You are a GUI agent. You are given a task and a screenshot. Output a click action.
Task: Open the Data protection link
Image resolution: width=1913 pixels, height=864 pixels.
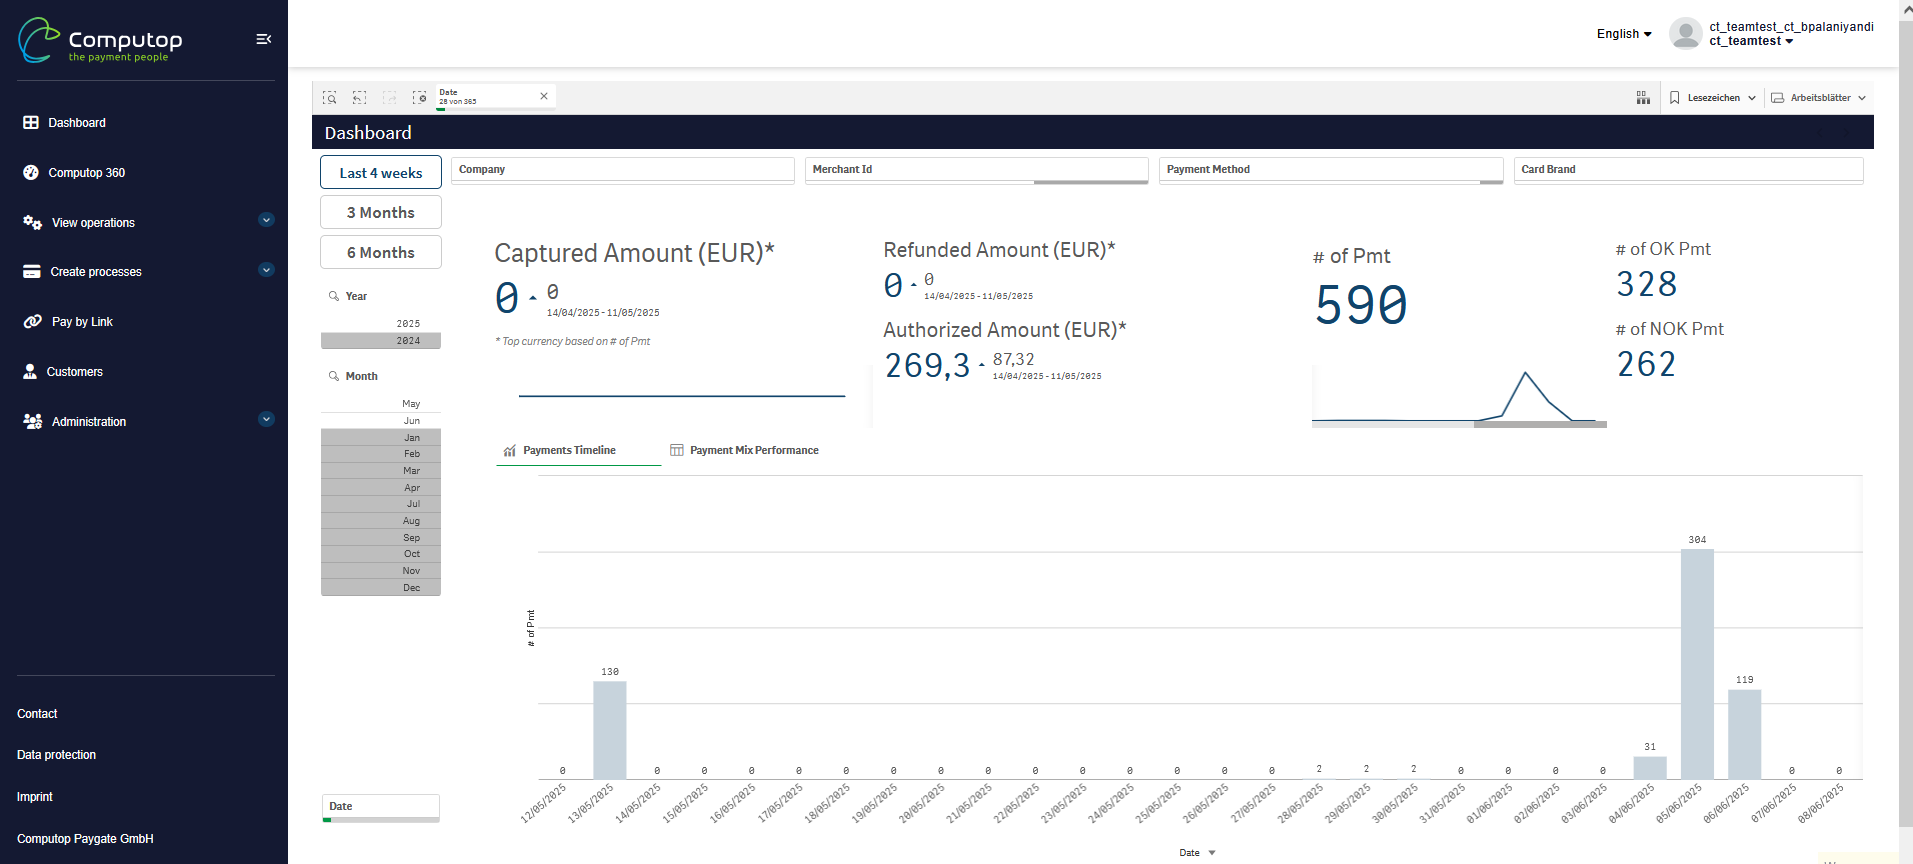(x=57, y=755)
